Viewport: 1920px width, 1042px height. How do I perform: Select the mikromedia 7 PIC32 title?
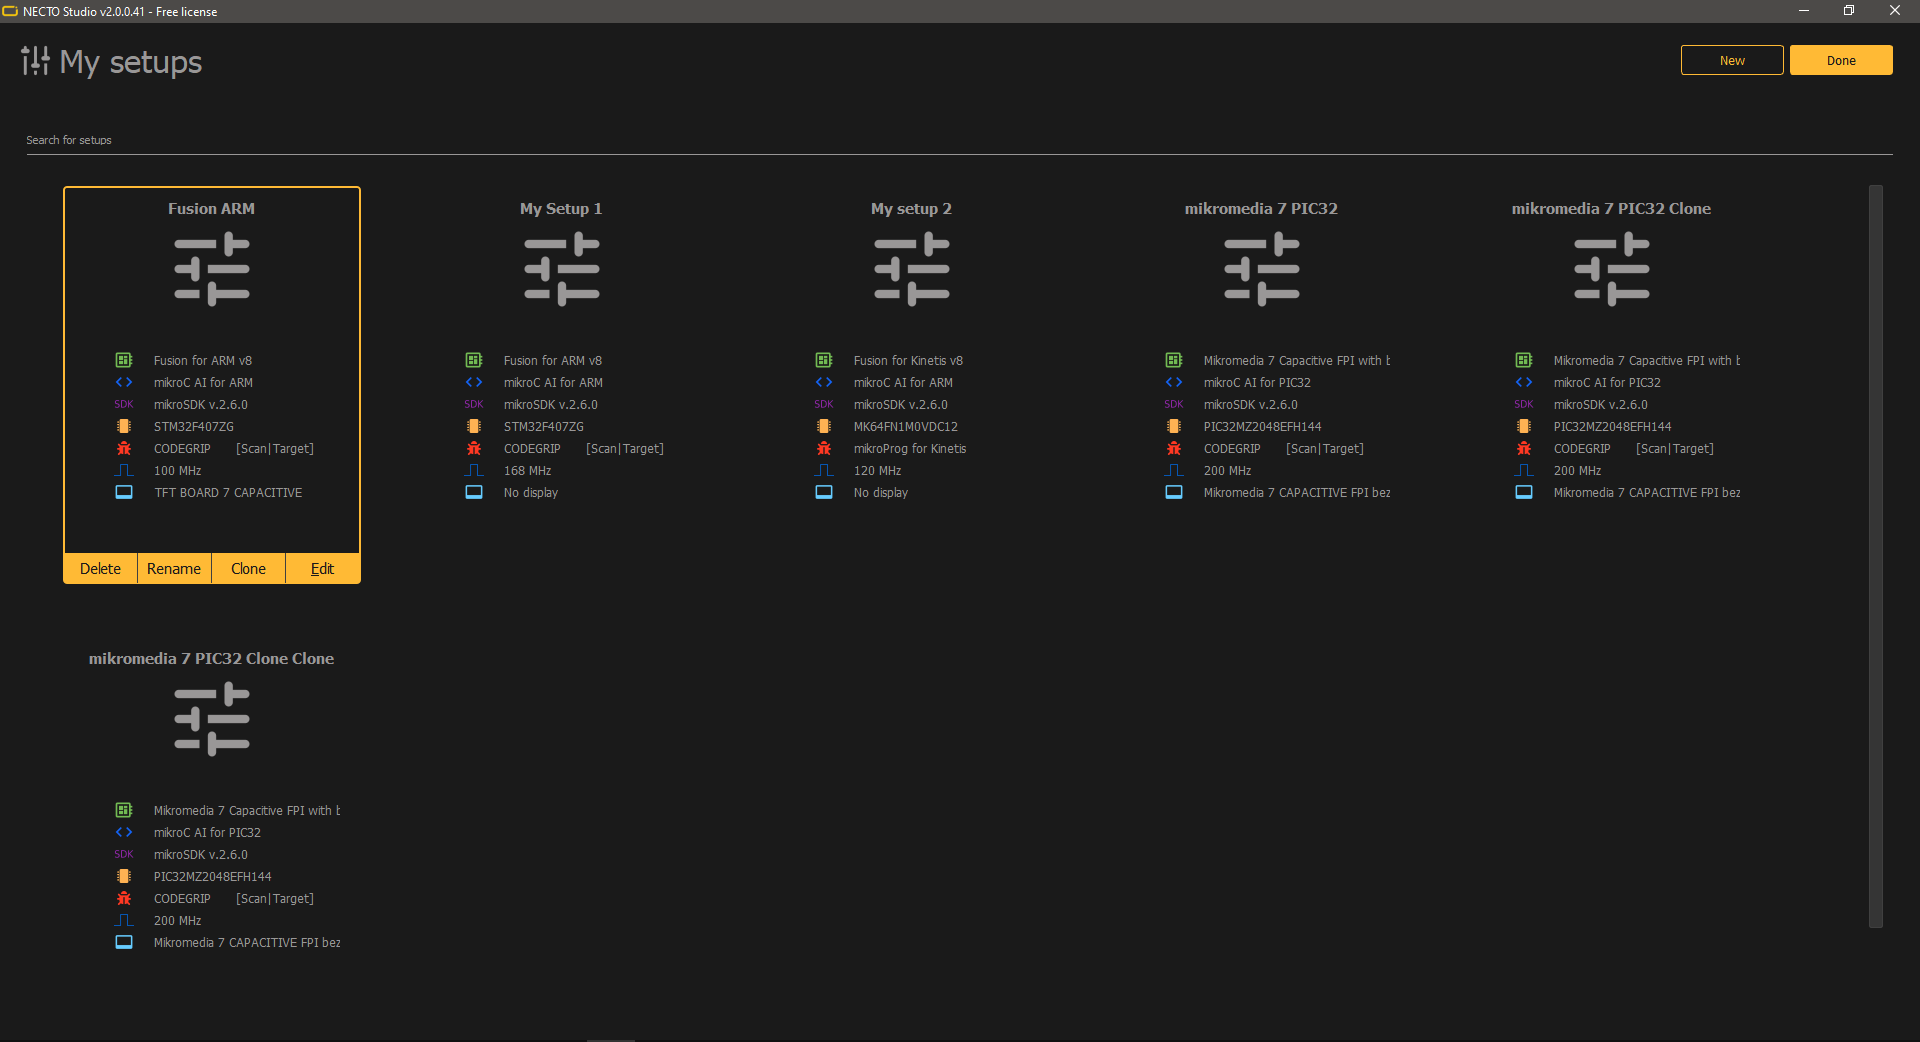1261,208
